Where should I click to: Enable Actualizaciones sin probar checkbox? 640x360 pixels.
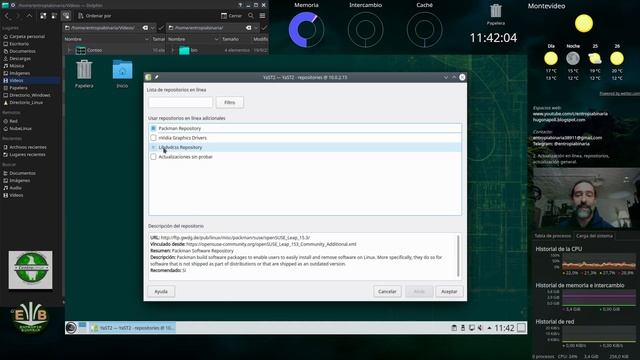[x=153, y=156]
